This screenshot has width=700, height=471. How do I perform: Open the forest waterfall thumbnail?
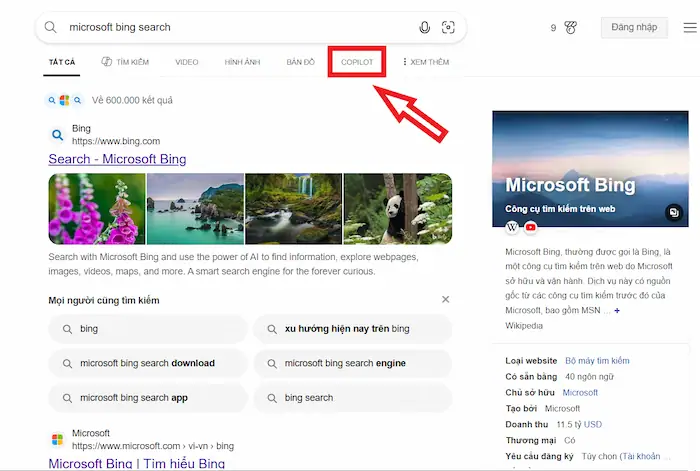(294, 209)
